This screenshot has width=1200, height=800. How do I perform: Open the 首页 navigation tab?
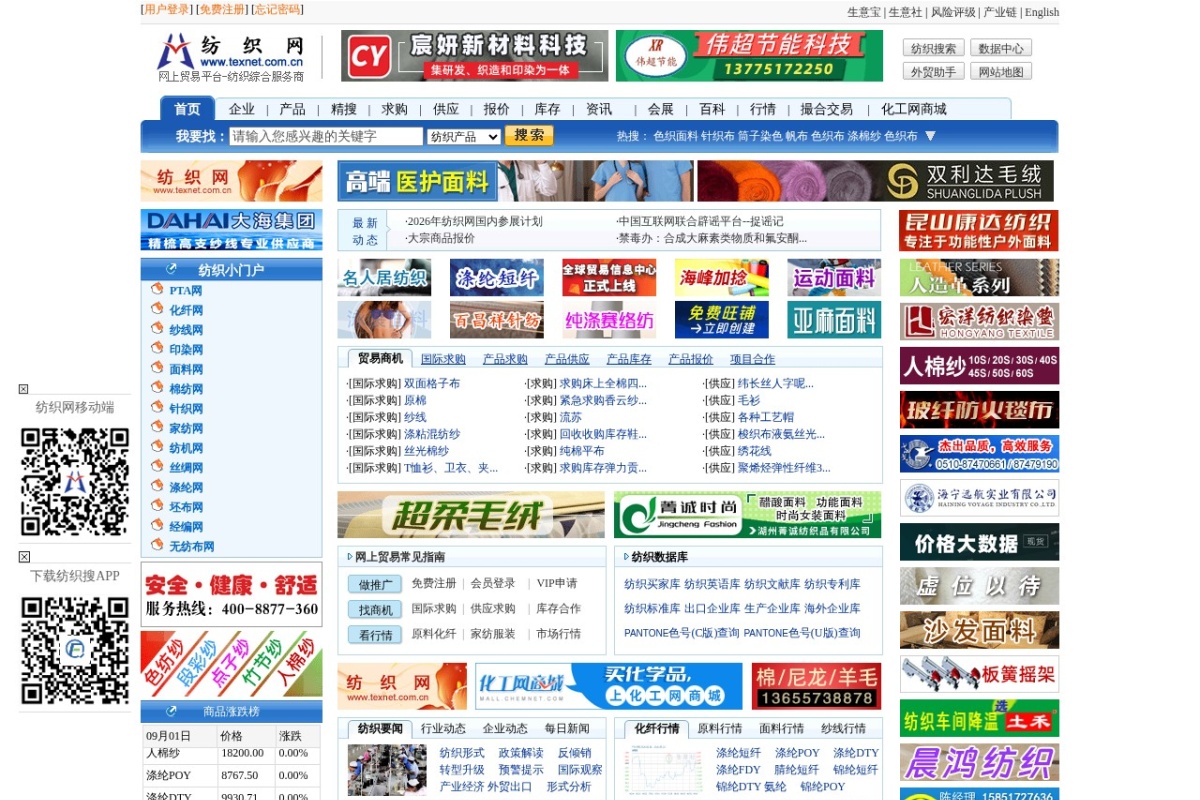187,109
